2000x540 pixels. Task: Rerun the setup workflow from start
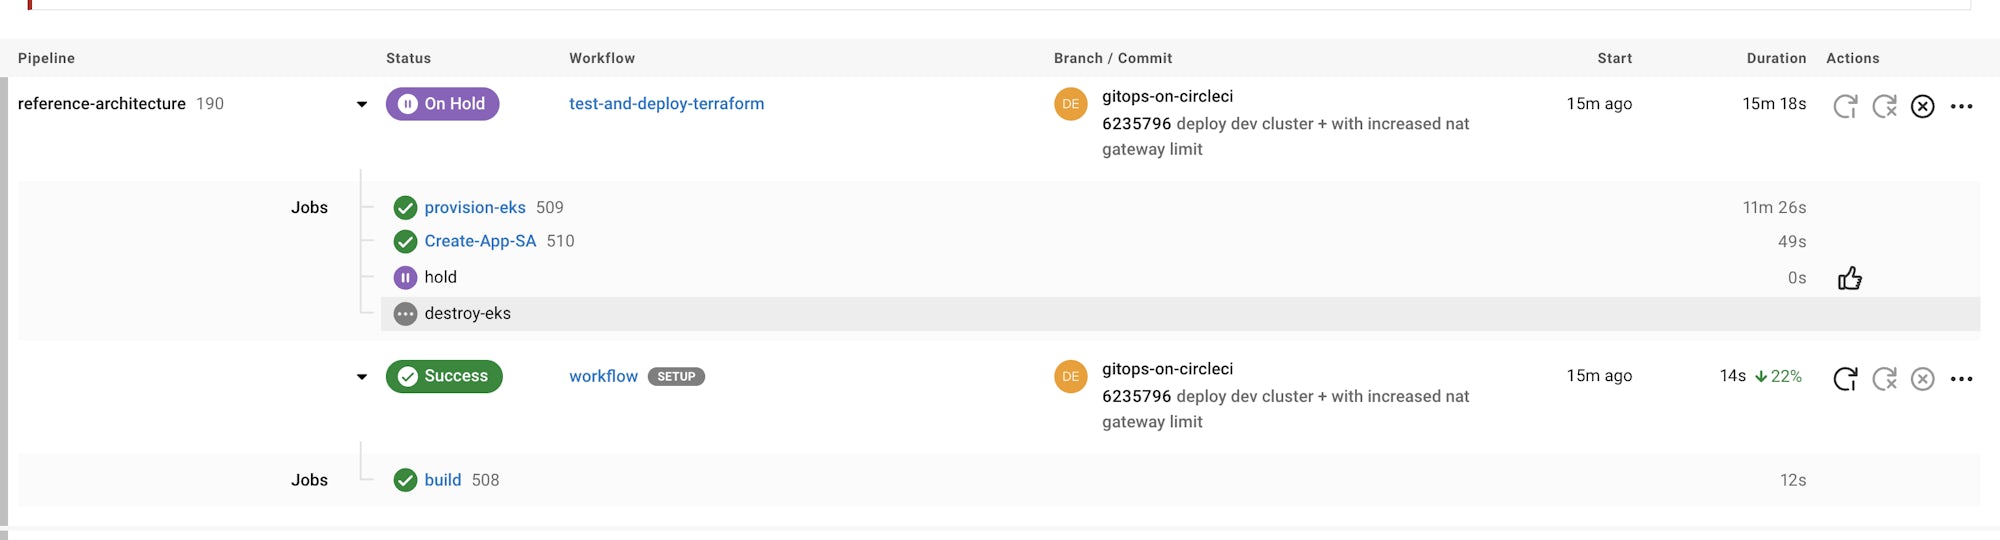[x=1845, y=378]
